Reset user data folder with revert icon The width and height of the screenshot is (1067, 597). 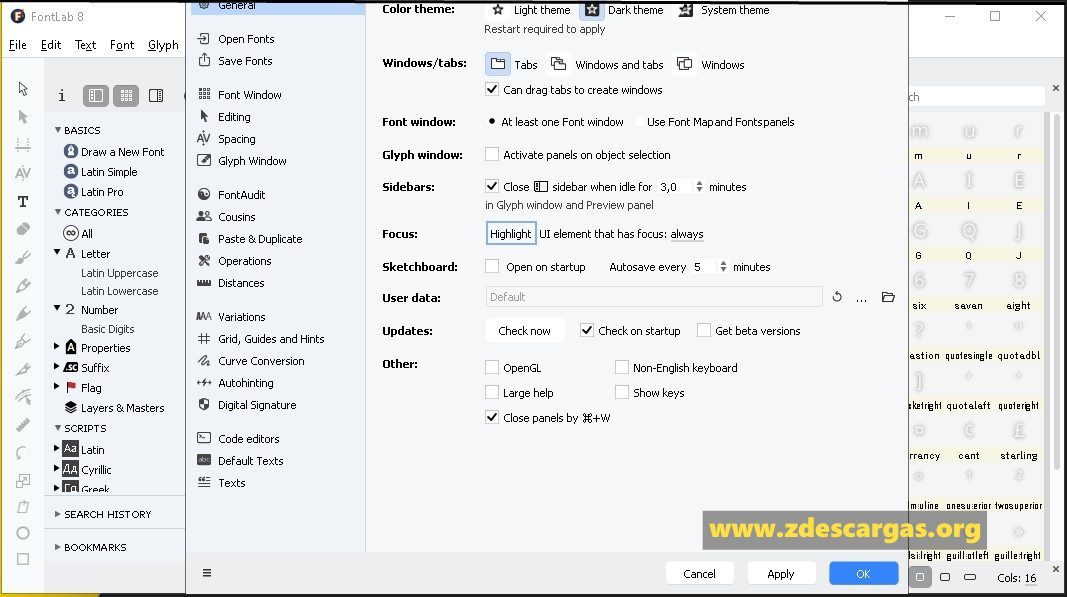click(x=837, y=297)
